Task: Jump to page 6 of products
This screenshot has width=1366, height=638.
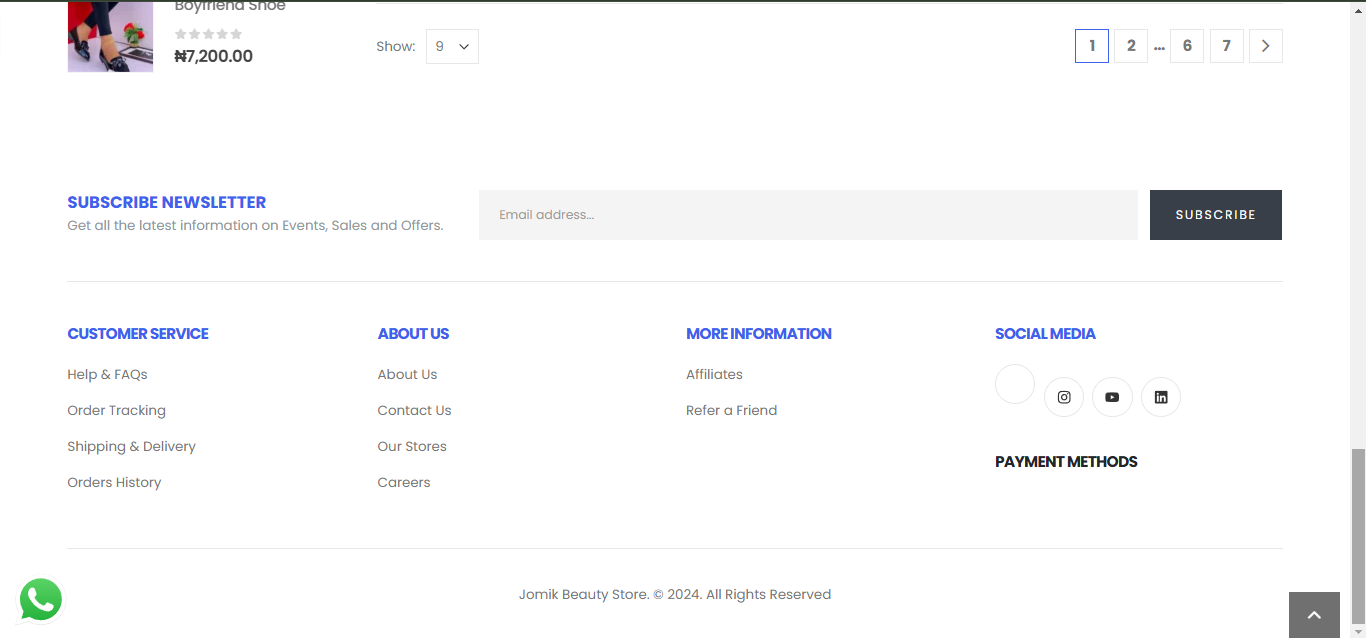Action: (1187, 46)
